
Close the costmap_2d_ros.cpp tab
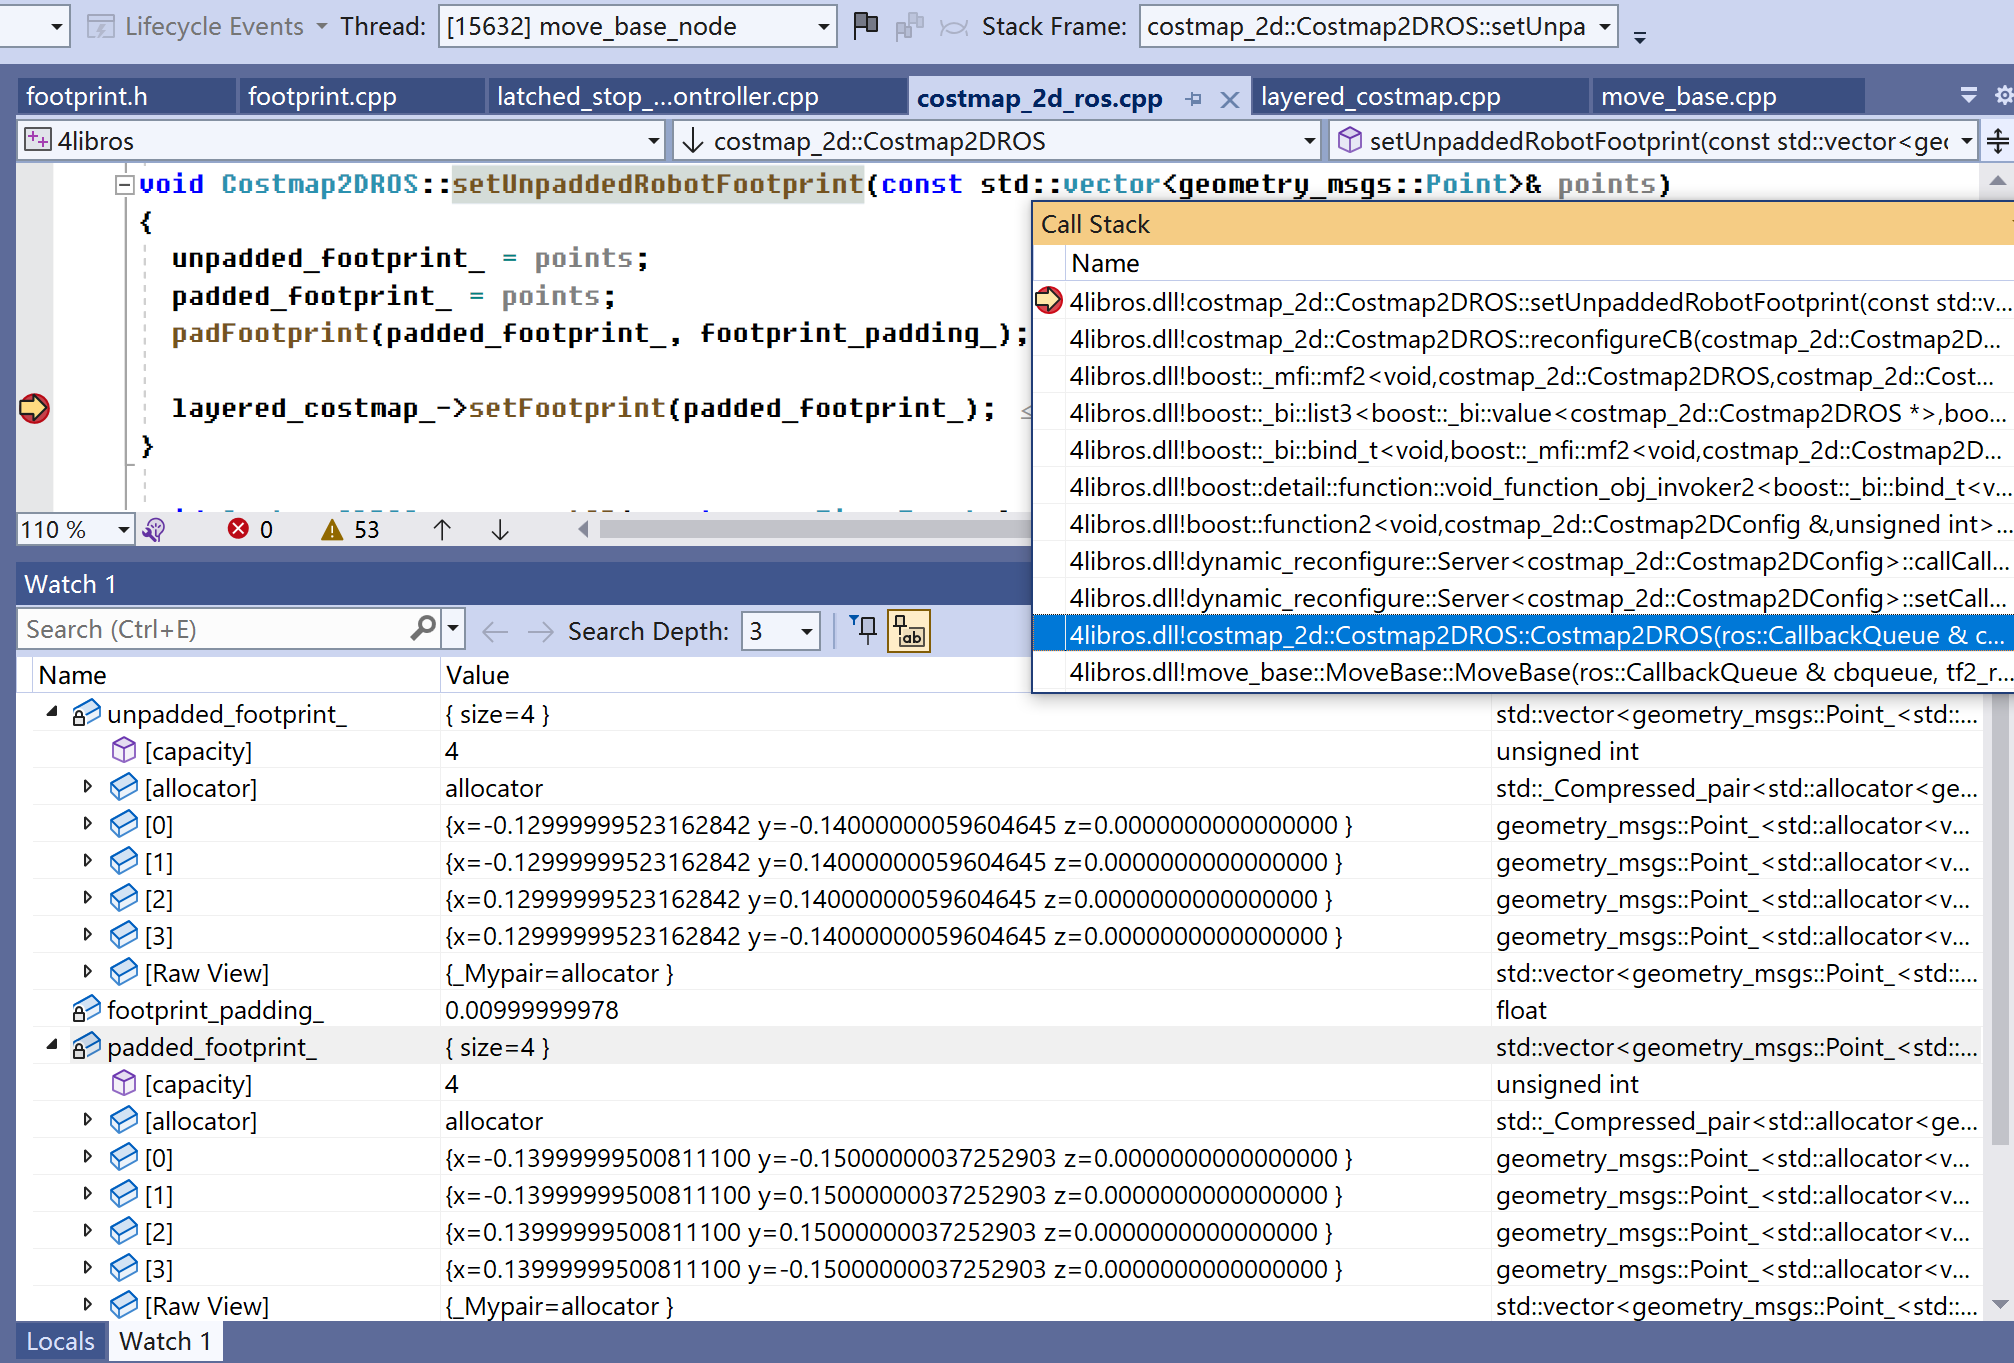tap(1230, 99)
